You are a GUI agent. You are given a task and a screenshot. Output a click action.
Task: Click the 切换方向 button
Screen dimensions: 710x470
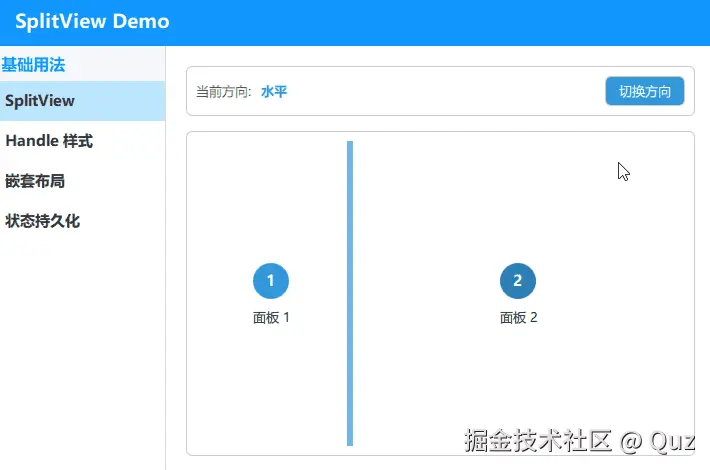pyautogui.click(x=644, y=91)
